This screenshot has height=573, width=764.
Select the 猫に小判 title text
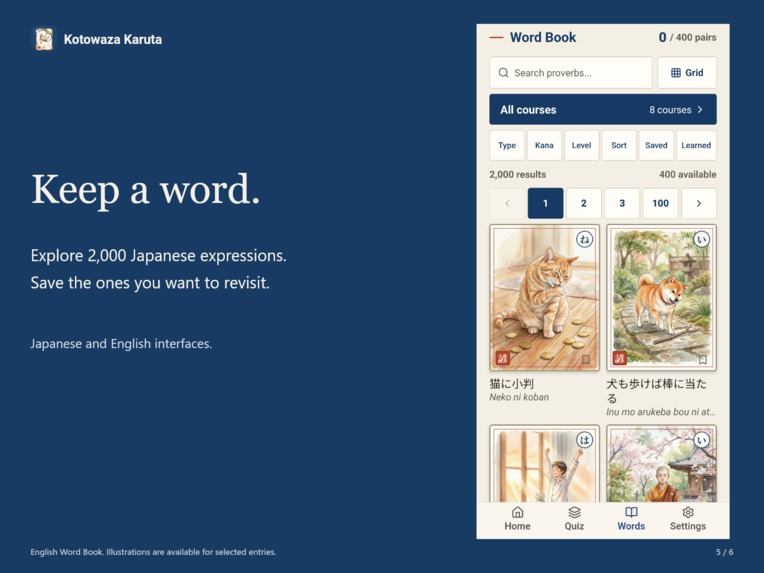coord(512,383)
